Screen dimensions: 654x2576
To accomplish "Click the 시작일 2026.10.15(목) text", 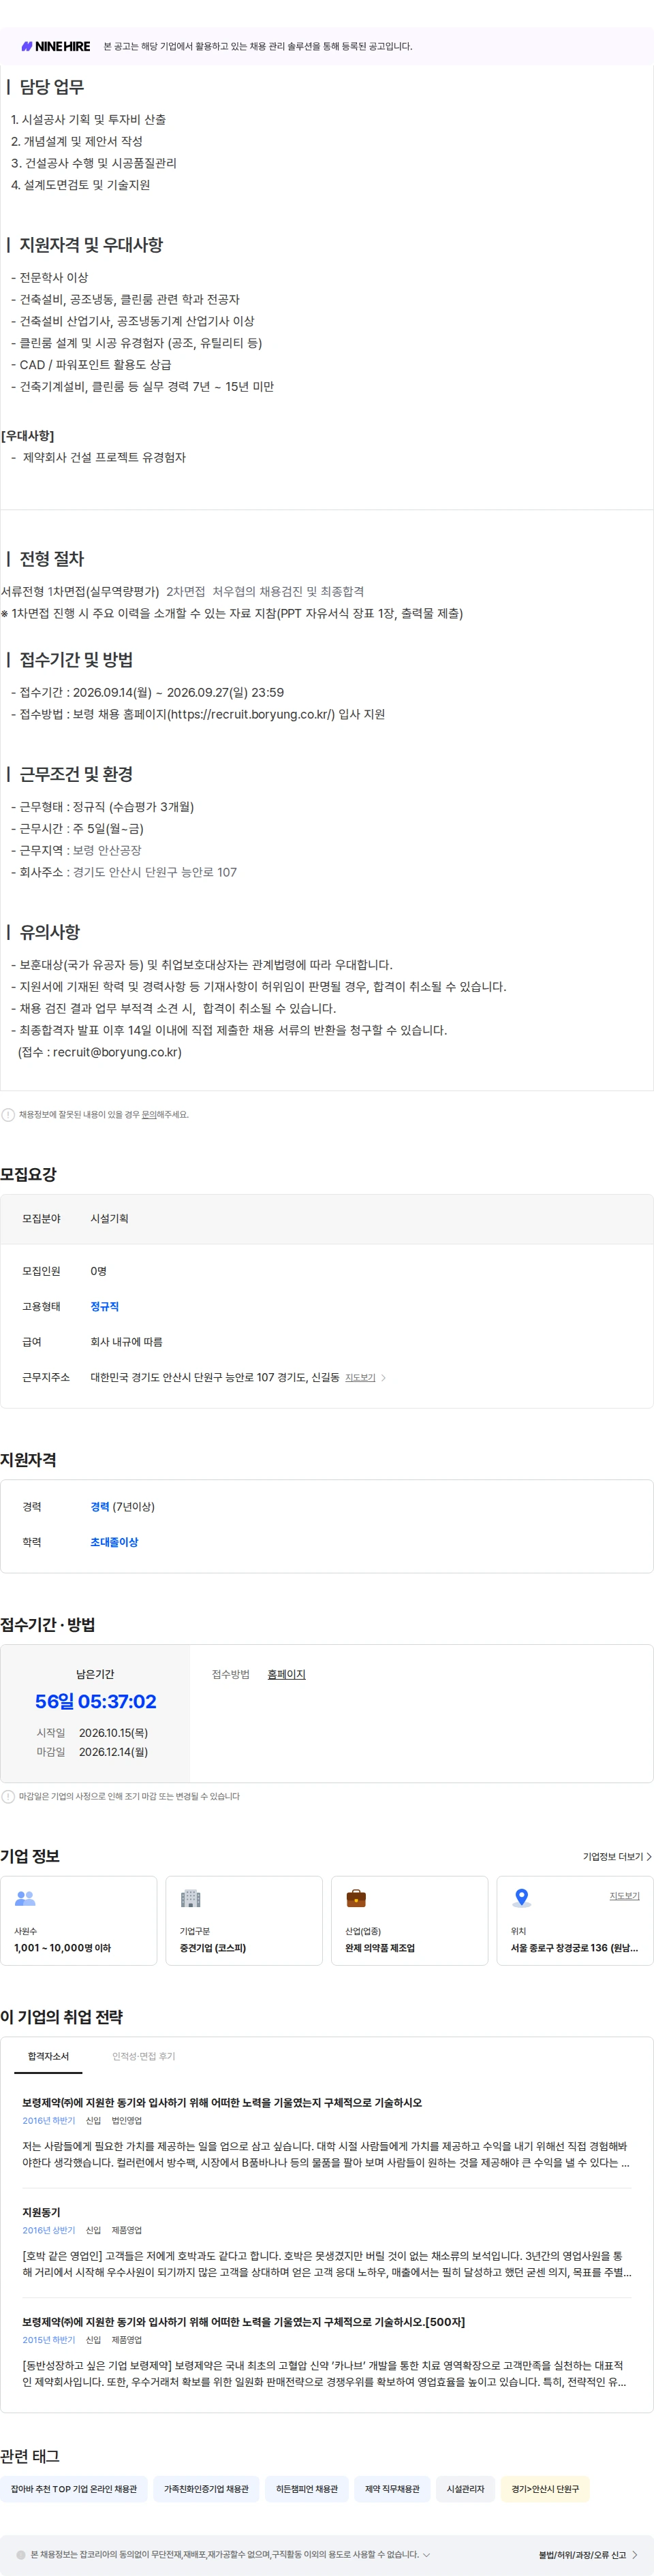I will pyautogui.click(x=92, y=1732).
